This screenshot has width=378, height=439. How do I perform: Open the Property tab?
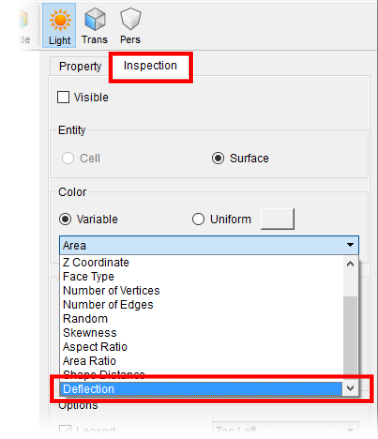[80, 66]
